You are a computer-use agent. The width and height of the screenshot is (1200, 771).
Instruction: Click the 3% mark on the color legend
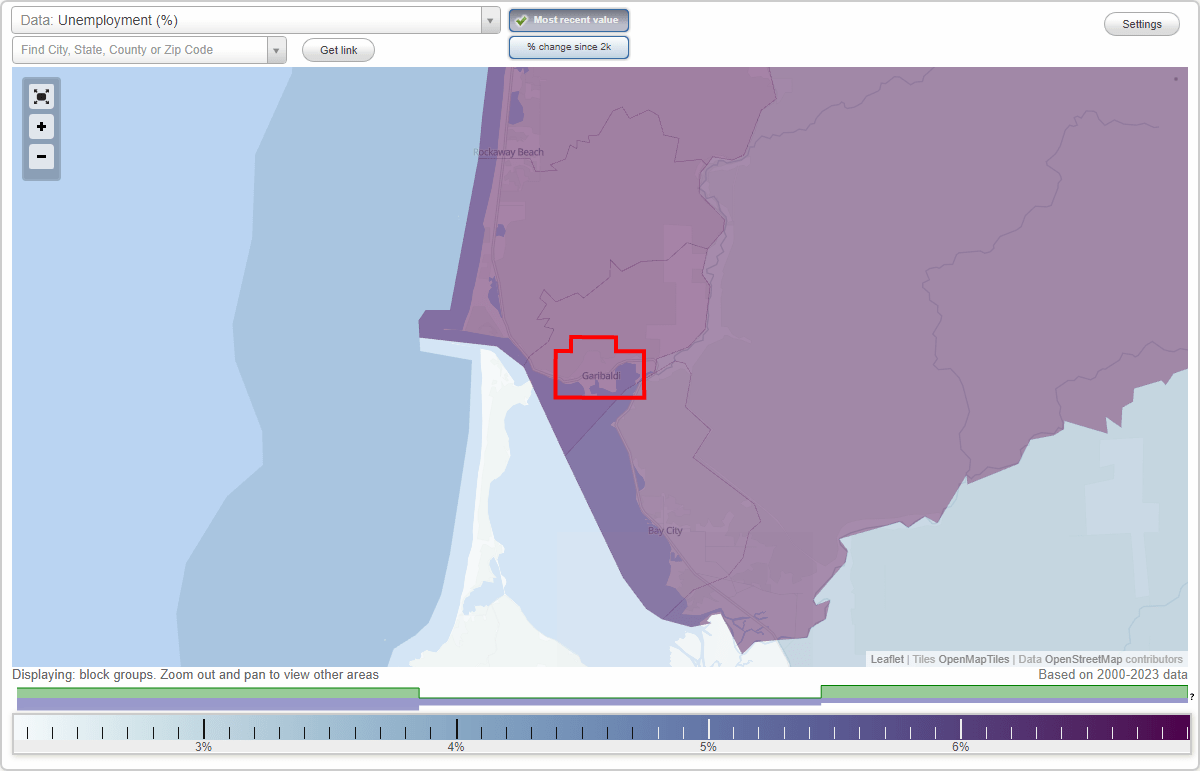203,747
